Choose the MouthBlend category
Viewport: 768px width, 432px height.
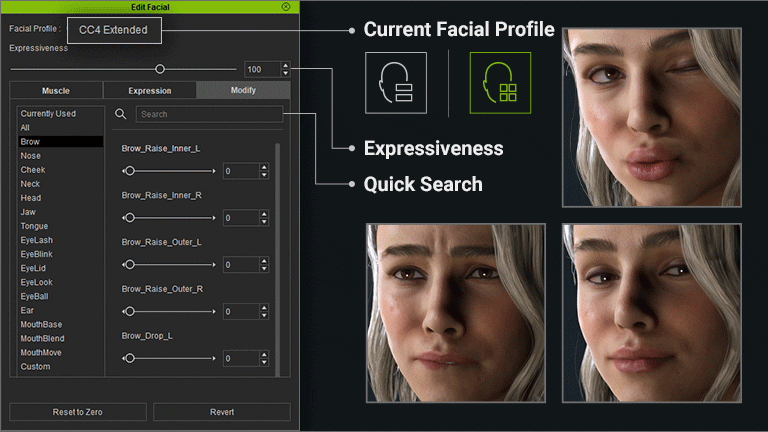coord(41,338)
